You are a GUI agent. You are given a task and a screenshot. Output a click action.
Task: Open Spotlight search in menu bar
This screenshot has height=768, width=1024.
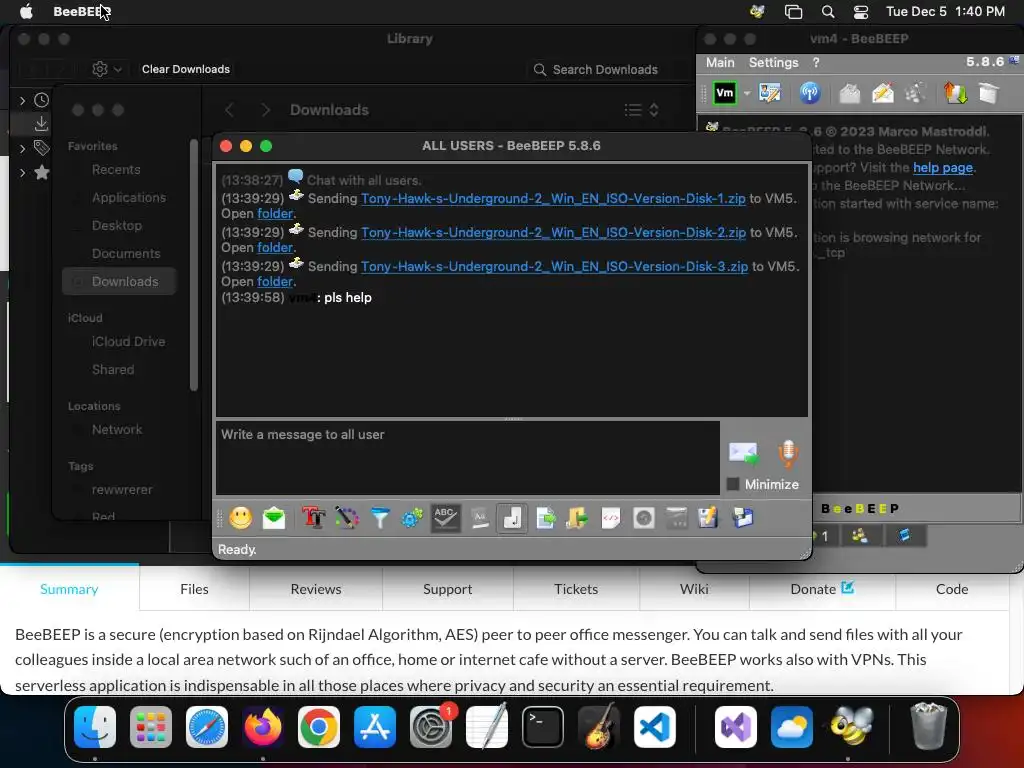(x=827, y=12)
